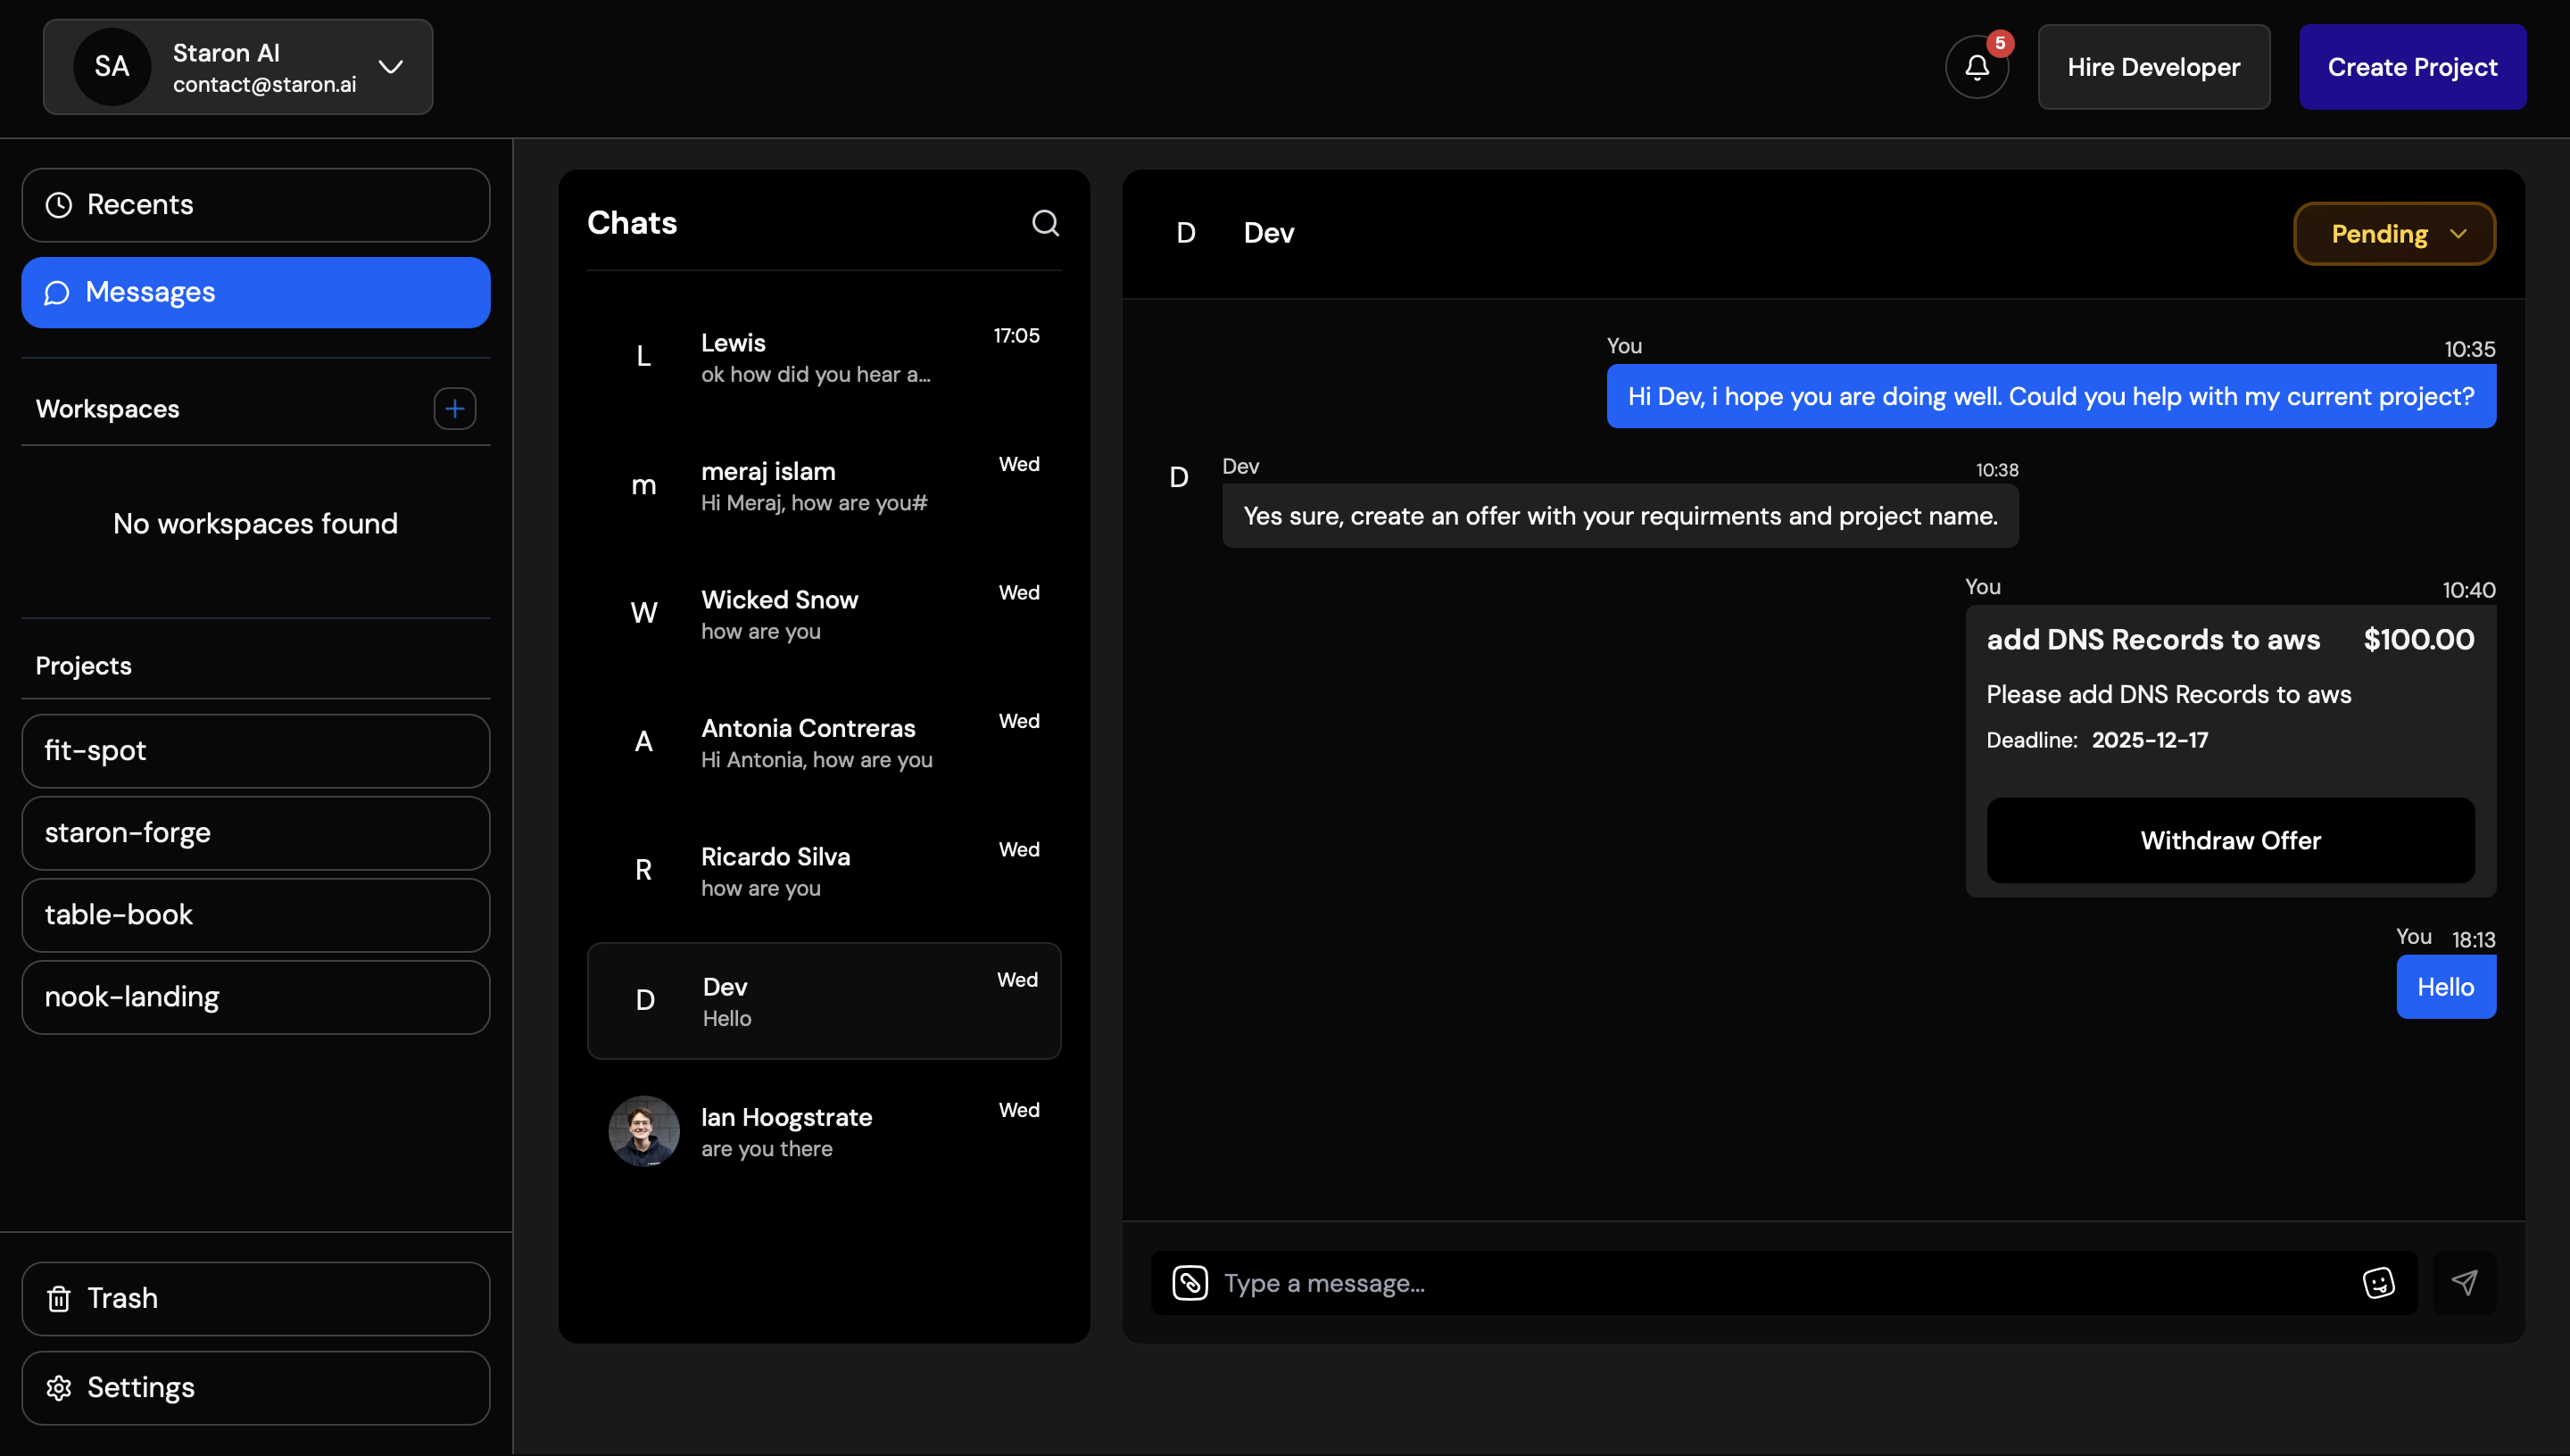Open Settings via the gear icon
Viewport: 2570px width, 1456px height.
(x=59, y=1388)
